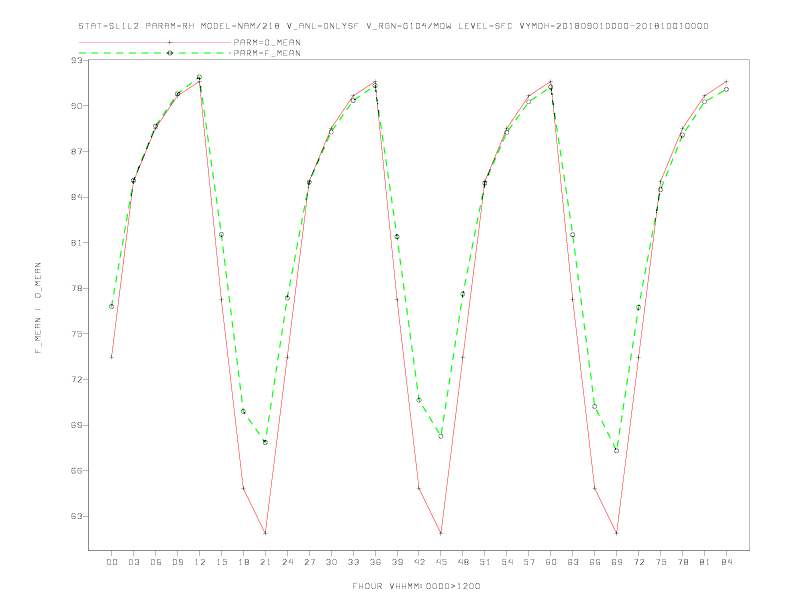Click the red O_MEAN minimum point at hour 45
Screen dimensions: 792x612
[441, 533]
